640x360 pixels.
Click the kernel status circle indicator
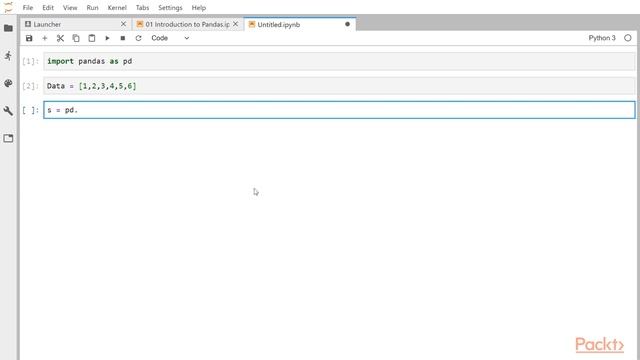(628, 38)
